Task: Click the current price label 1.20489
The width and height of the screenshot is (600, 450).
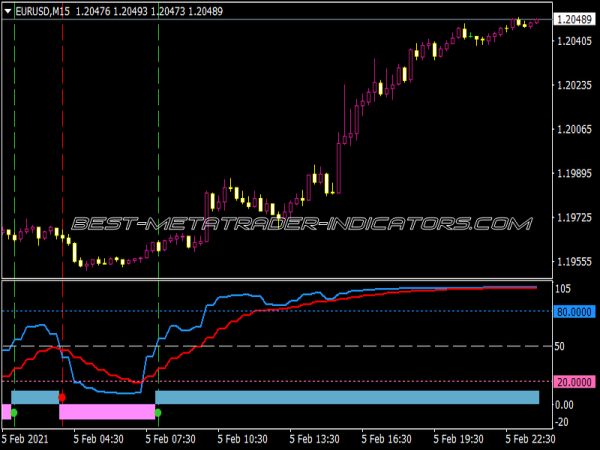Action: point(572,19)
